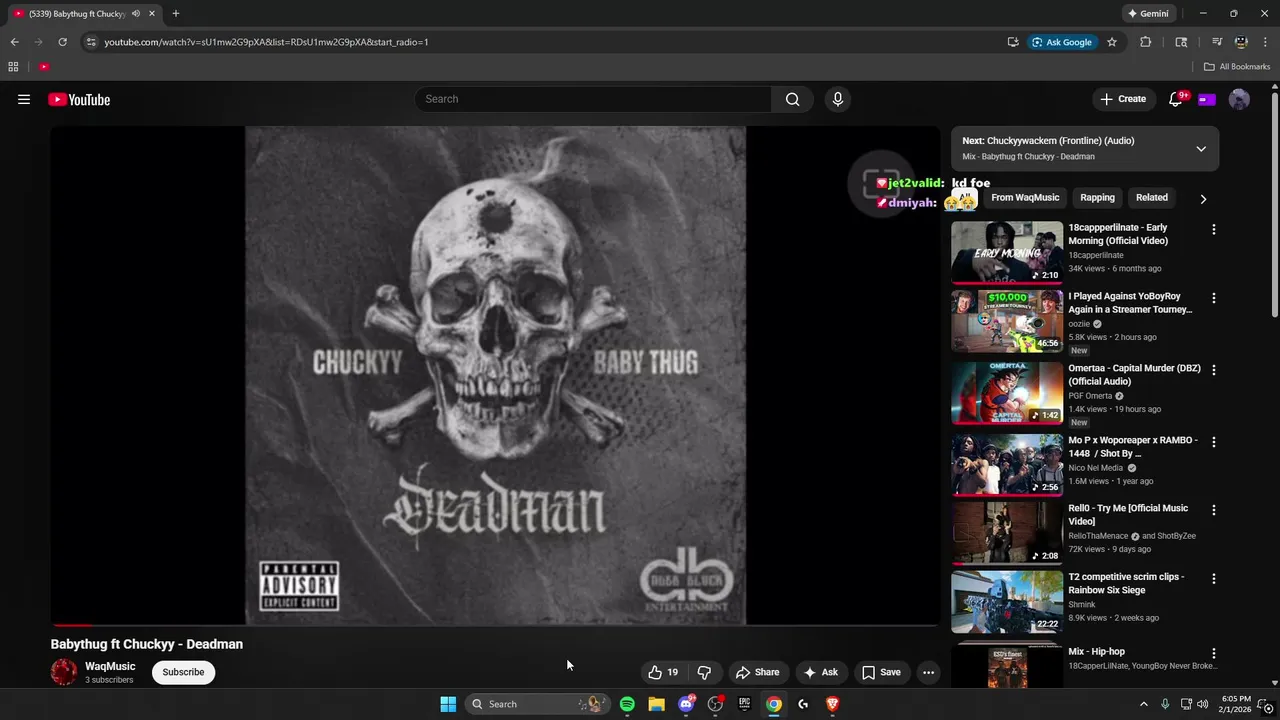
Task: Click the Ask button below video
Action: pyautogui.click(x=820, y=672)
